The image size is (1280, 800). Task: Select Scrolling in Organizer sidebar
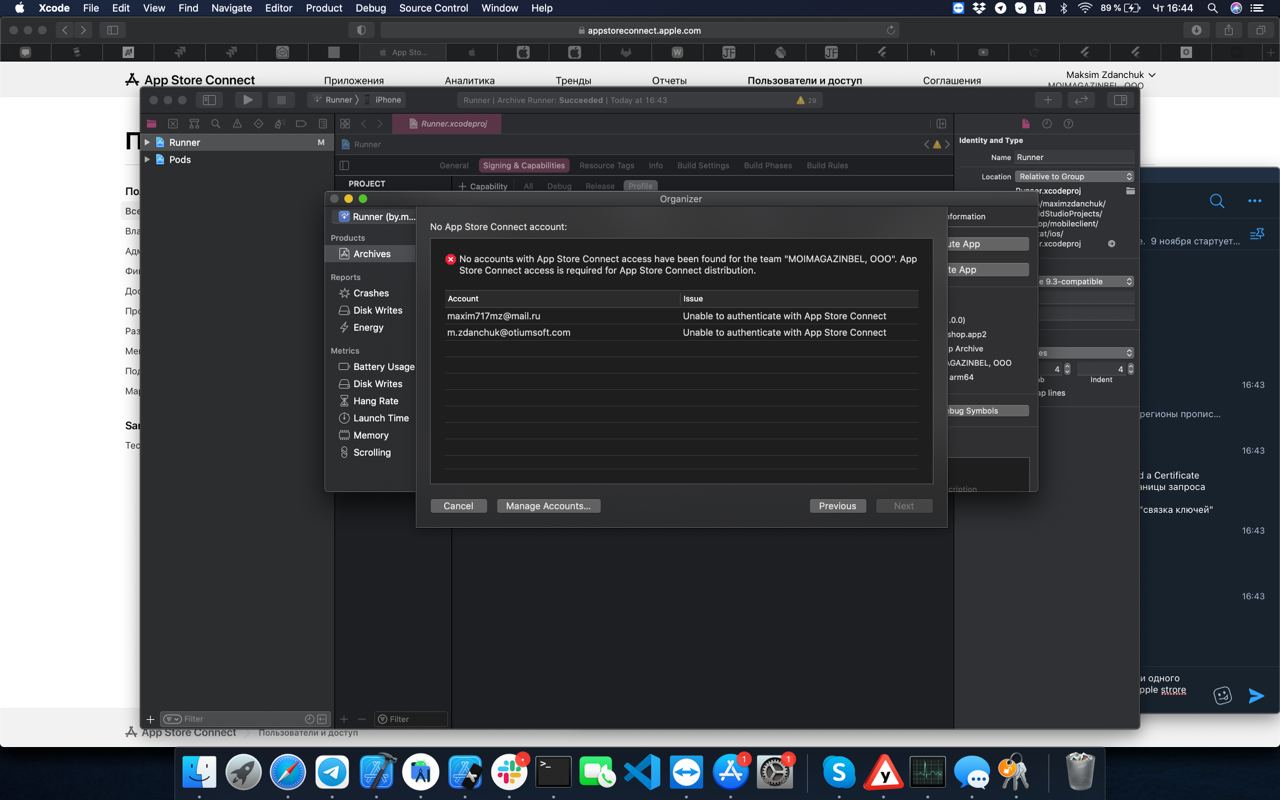371,452
